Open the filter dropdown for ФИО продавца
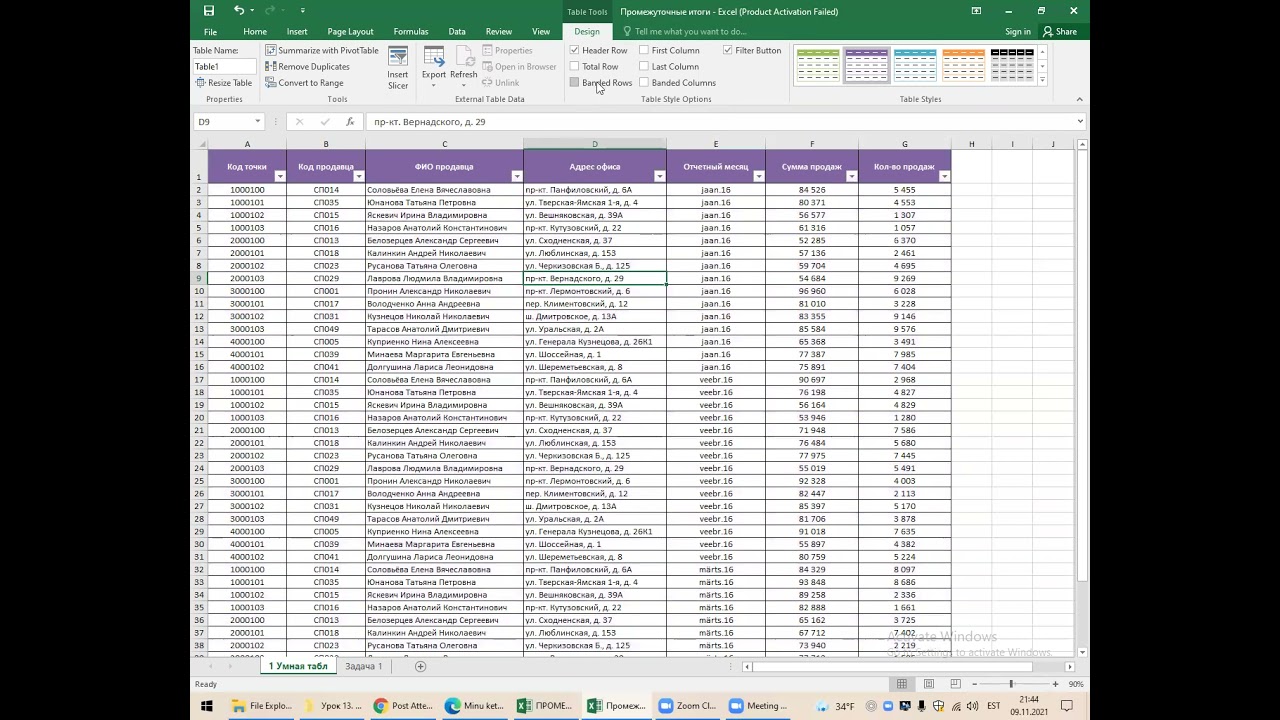Screen dimensions: 1280x720 coord(516,177)
